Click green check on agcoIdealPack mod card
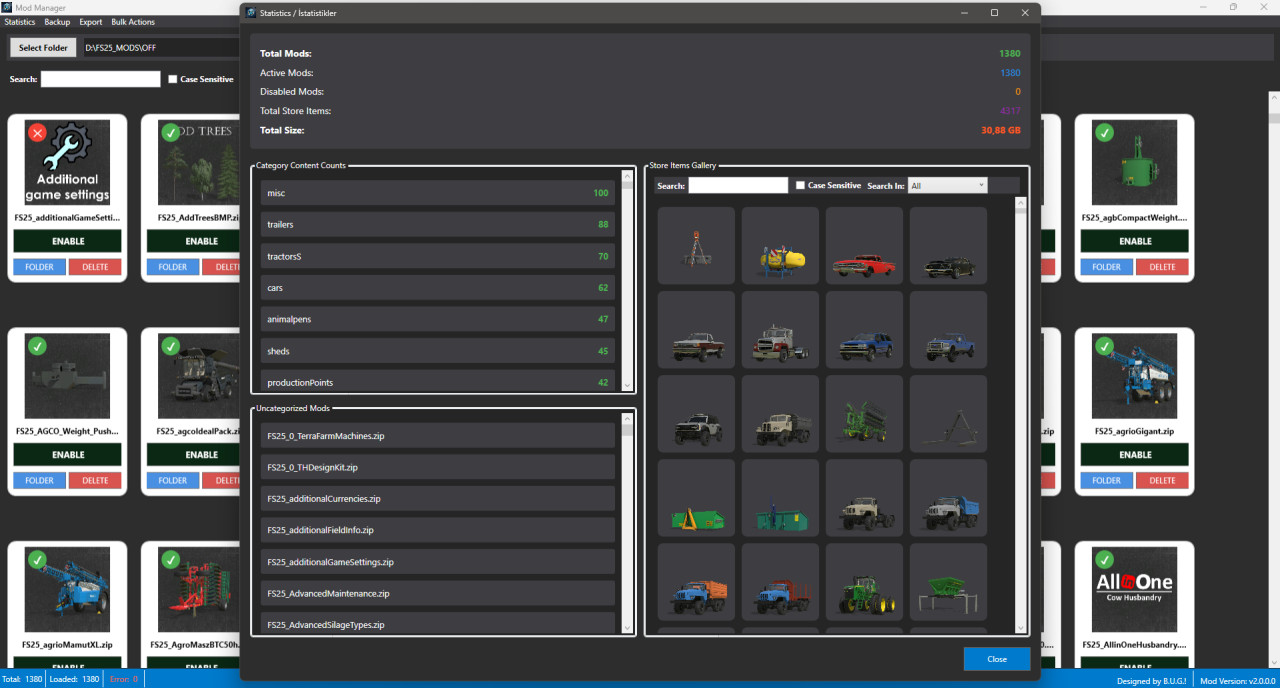Image resolution: width=1280 pixels, height=688 pixels. point(170,346)
